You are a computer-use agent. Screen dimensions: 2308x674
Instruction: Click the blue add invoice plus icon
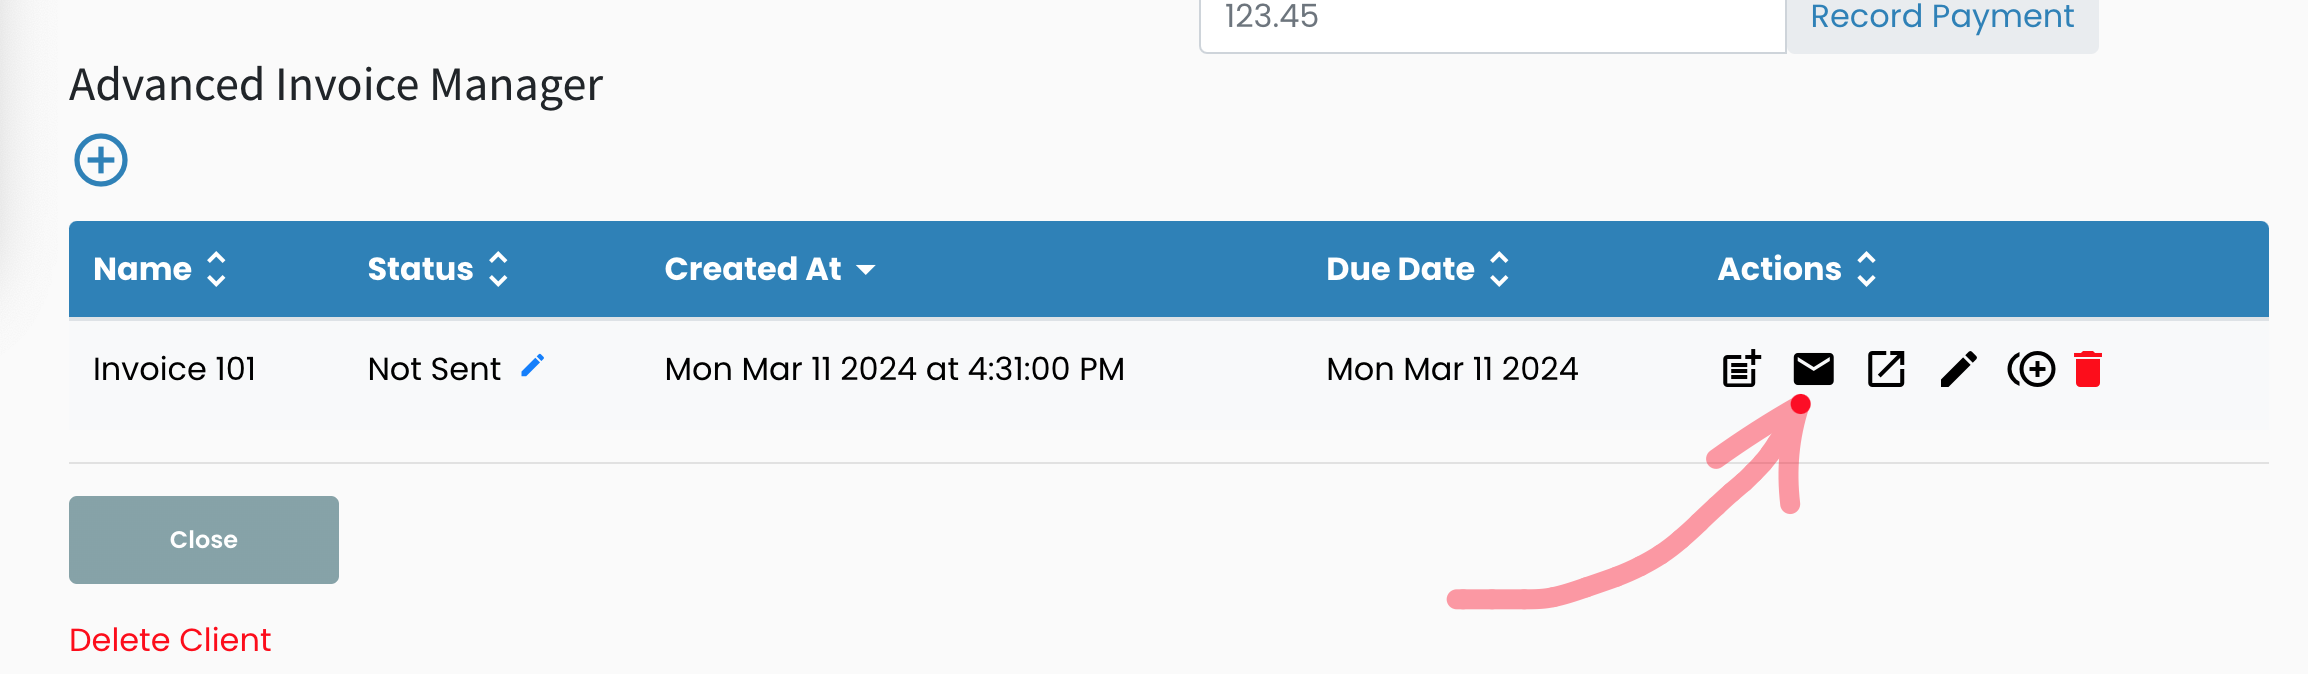click(101, 160)
